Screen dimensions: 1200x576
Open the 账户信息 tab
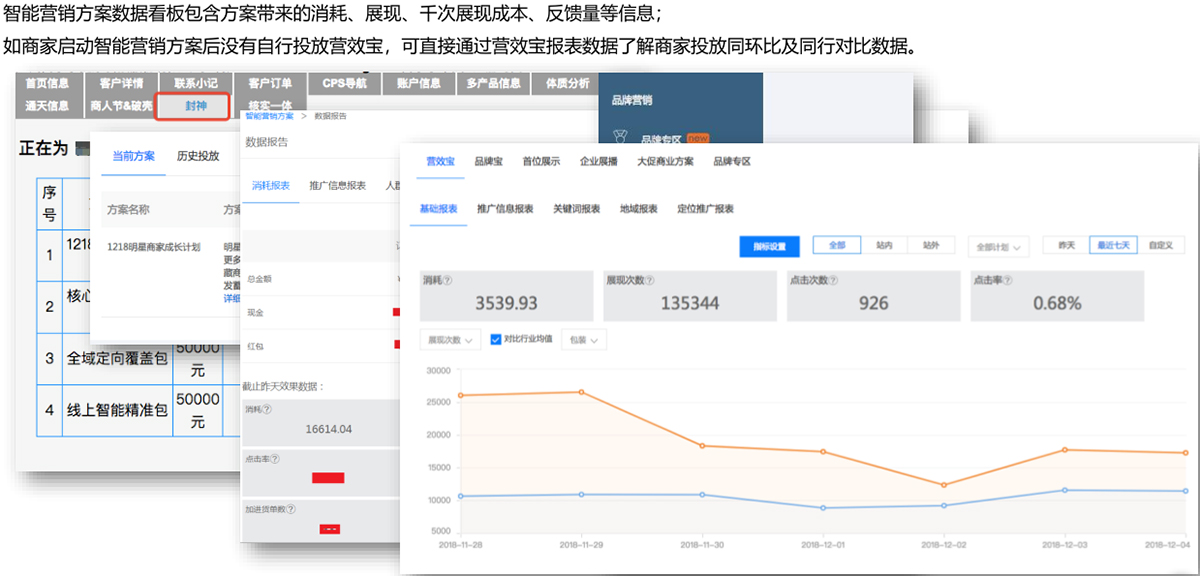tap(418, 83)
